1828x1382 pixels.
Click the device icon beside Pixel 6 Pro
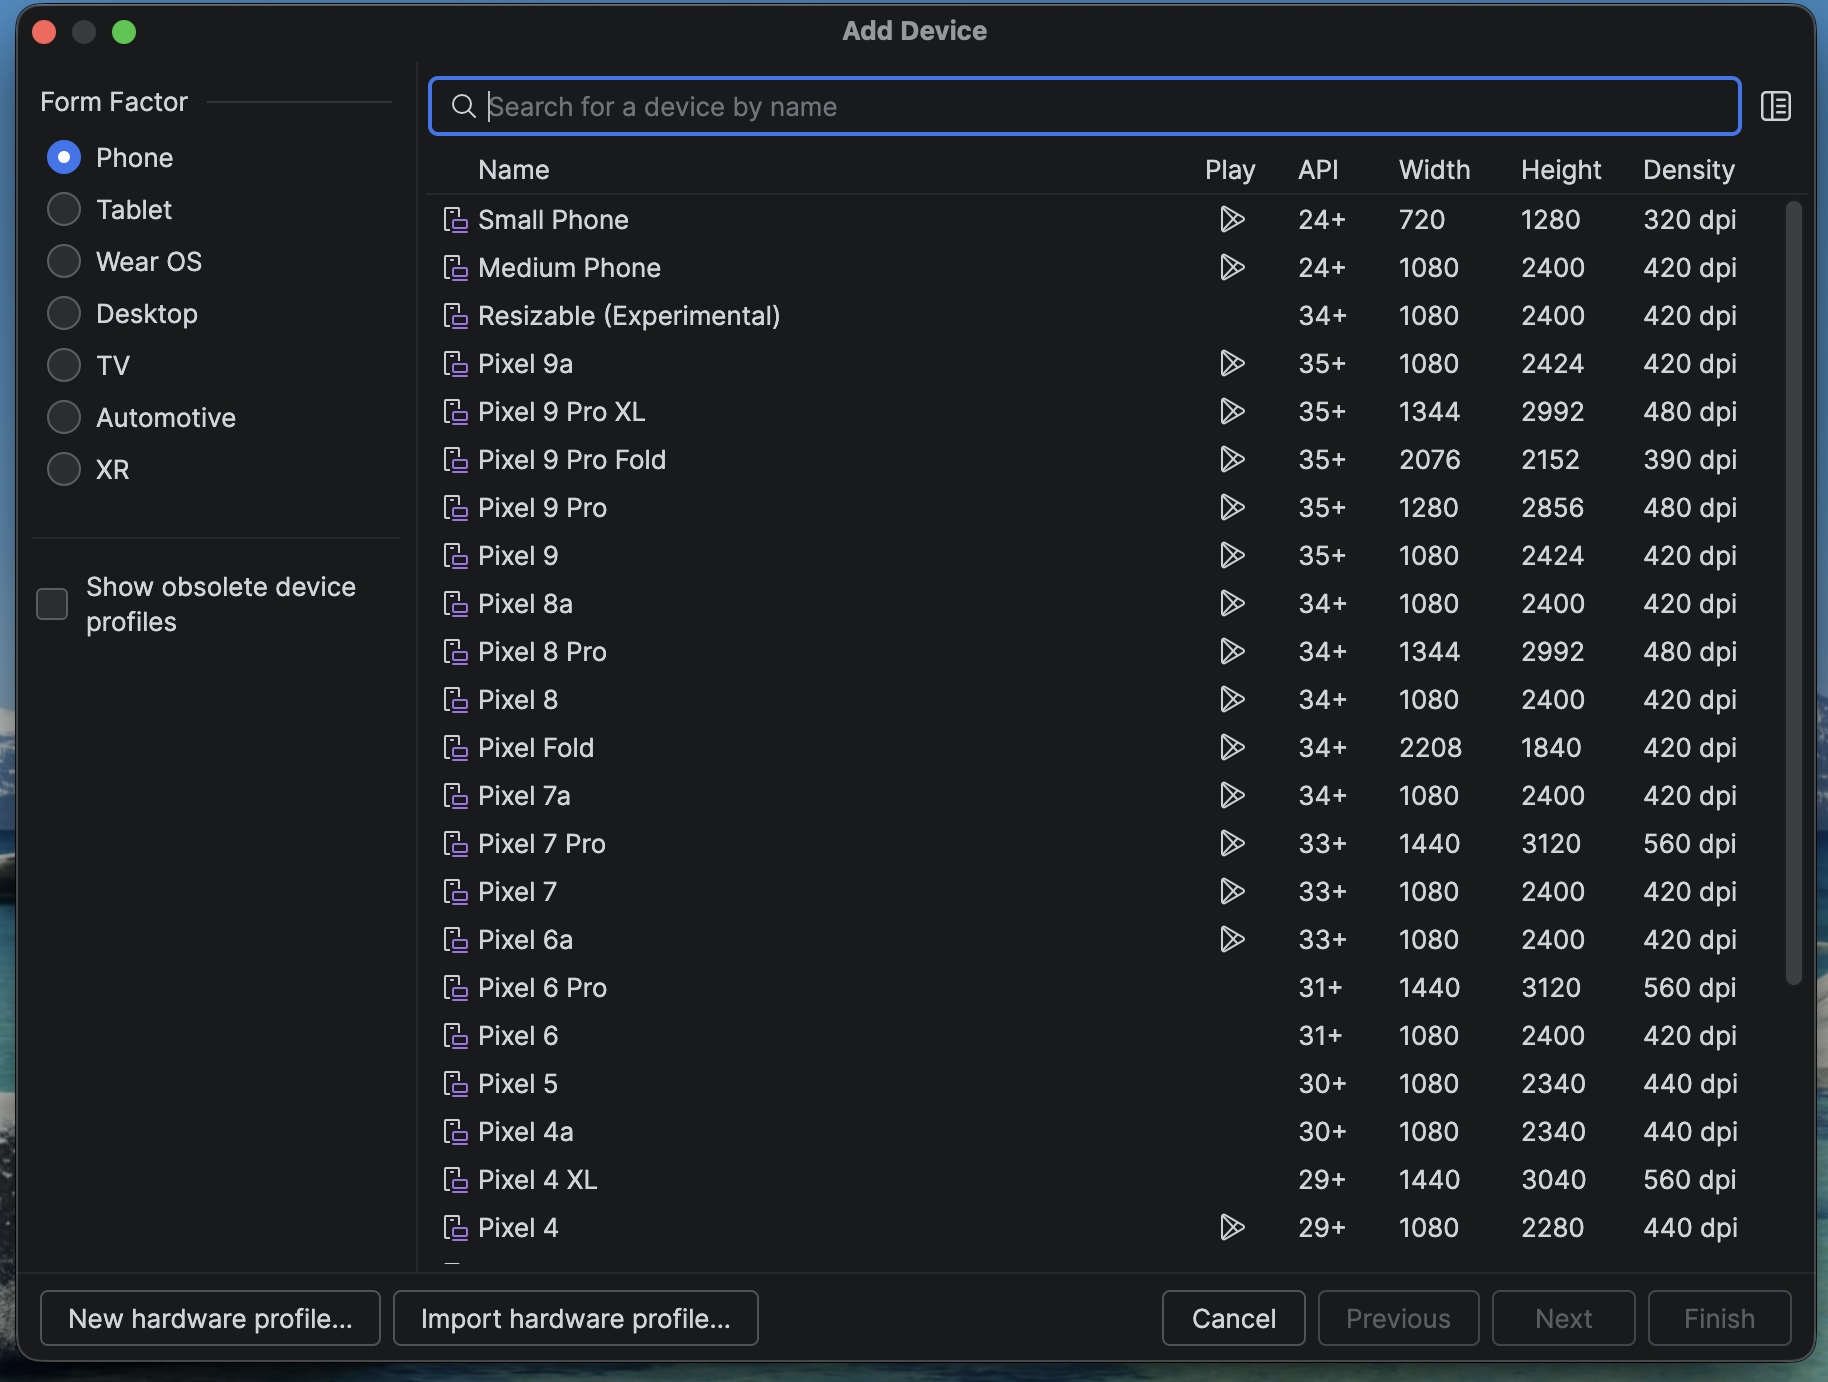pos(455,988)
